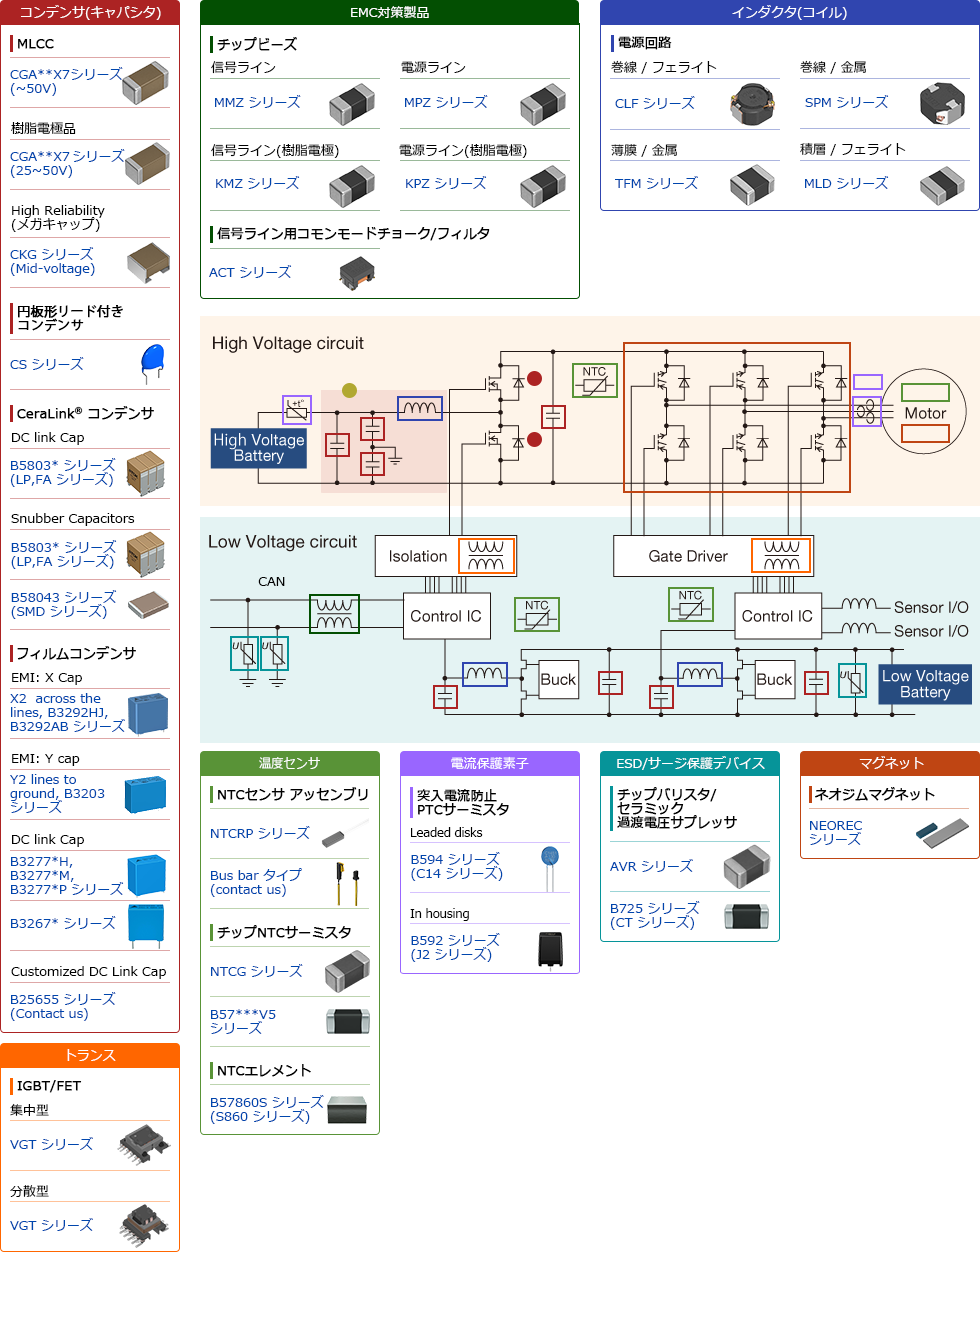The width and height of the screenshot is (980, 1333).
Task: Click the Motor symbol in the circuit diagram
Action: click(x=925, y=412)
